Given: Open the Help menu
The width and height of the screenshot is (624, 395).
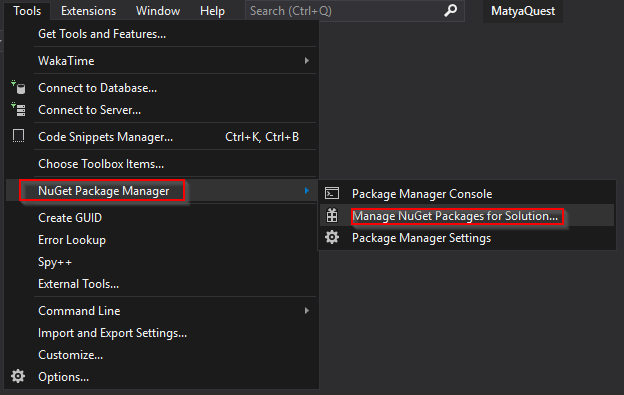Looking at the screenshot, I should click(x=213, y=11).
